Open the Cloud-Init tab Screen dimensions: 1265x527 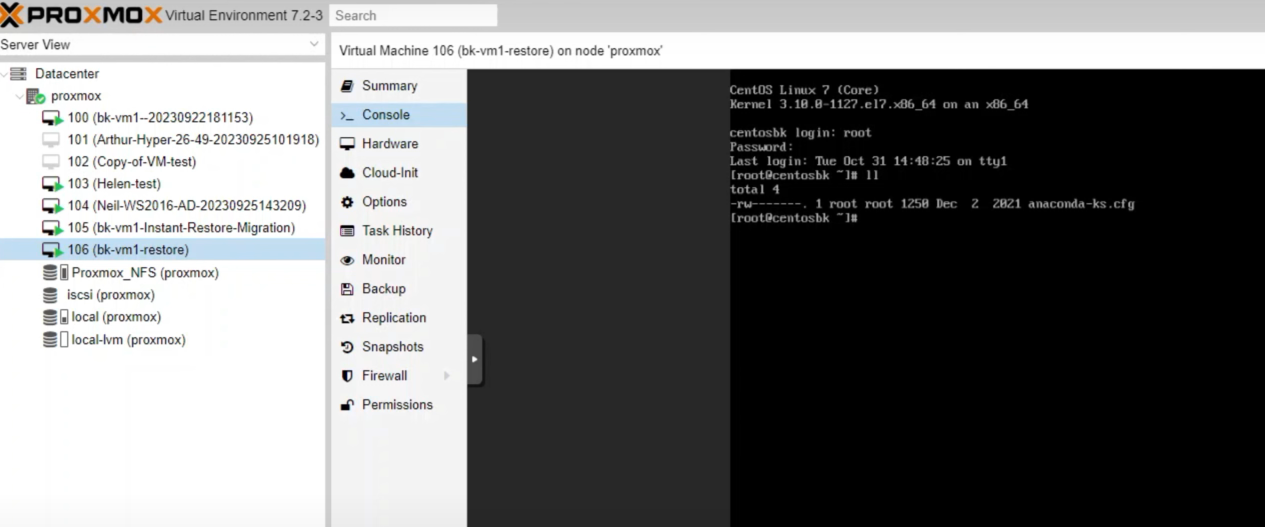click(399, 173)
